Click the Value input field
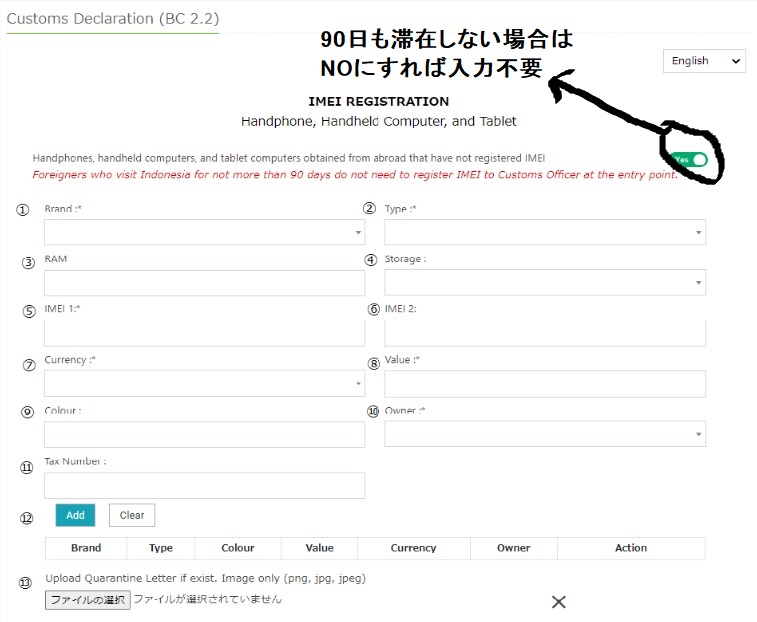 click(544, 383)
